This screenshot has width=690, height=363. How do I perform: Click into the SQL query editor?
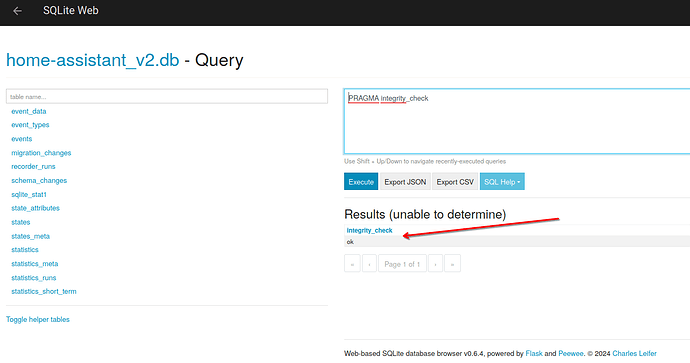click(x=517, y=121)
